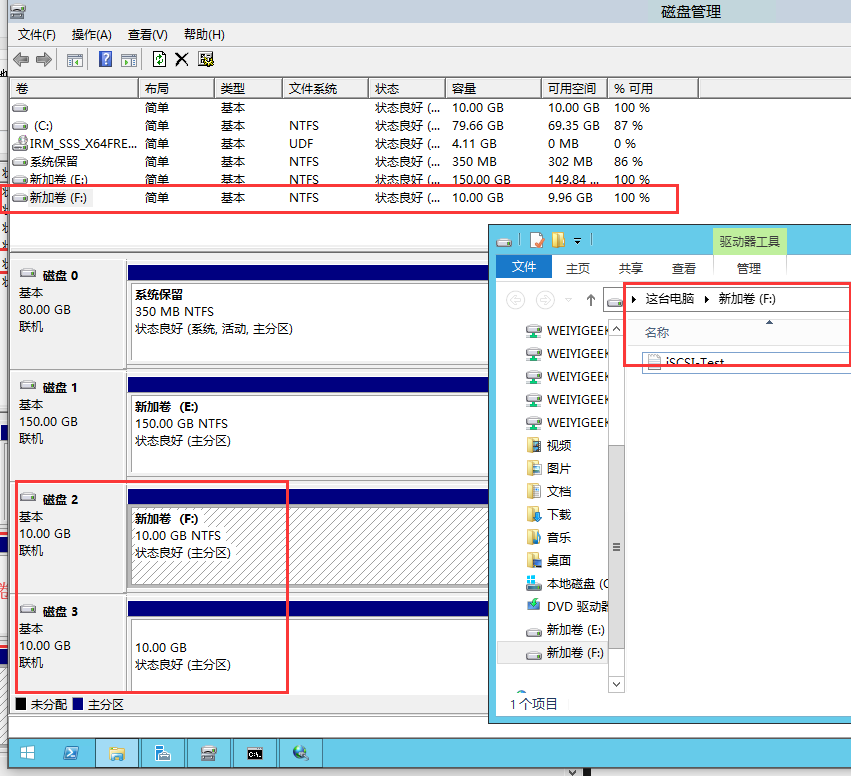
Task: Click the Explorer Forward navigation button
Action: (x=545, y=300)
